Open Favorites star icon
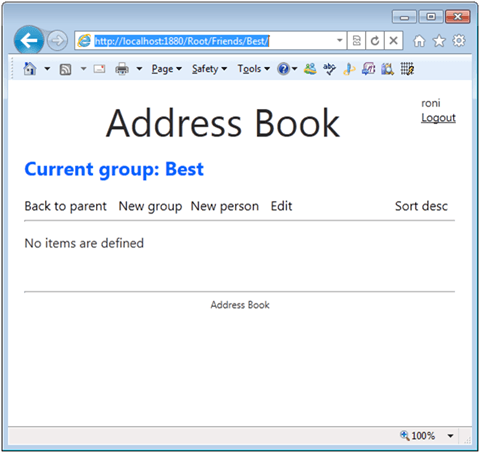The image size is (480, 453). tap(439, 41)
